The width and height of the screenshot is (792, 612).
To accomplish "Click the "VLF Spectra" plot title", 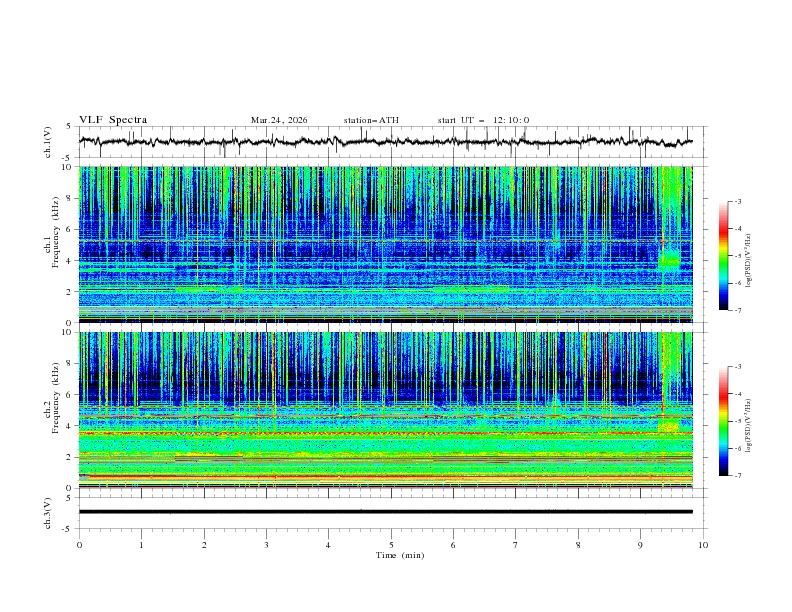I will 113,120.
